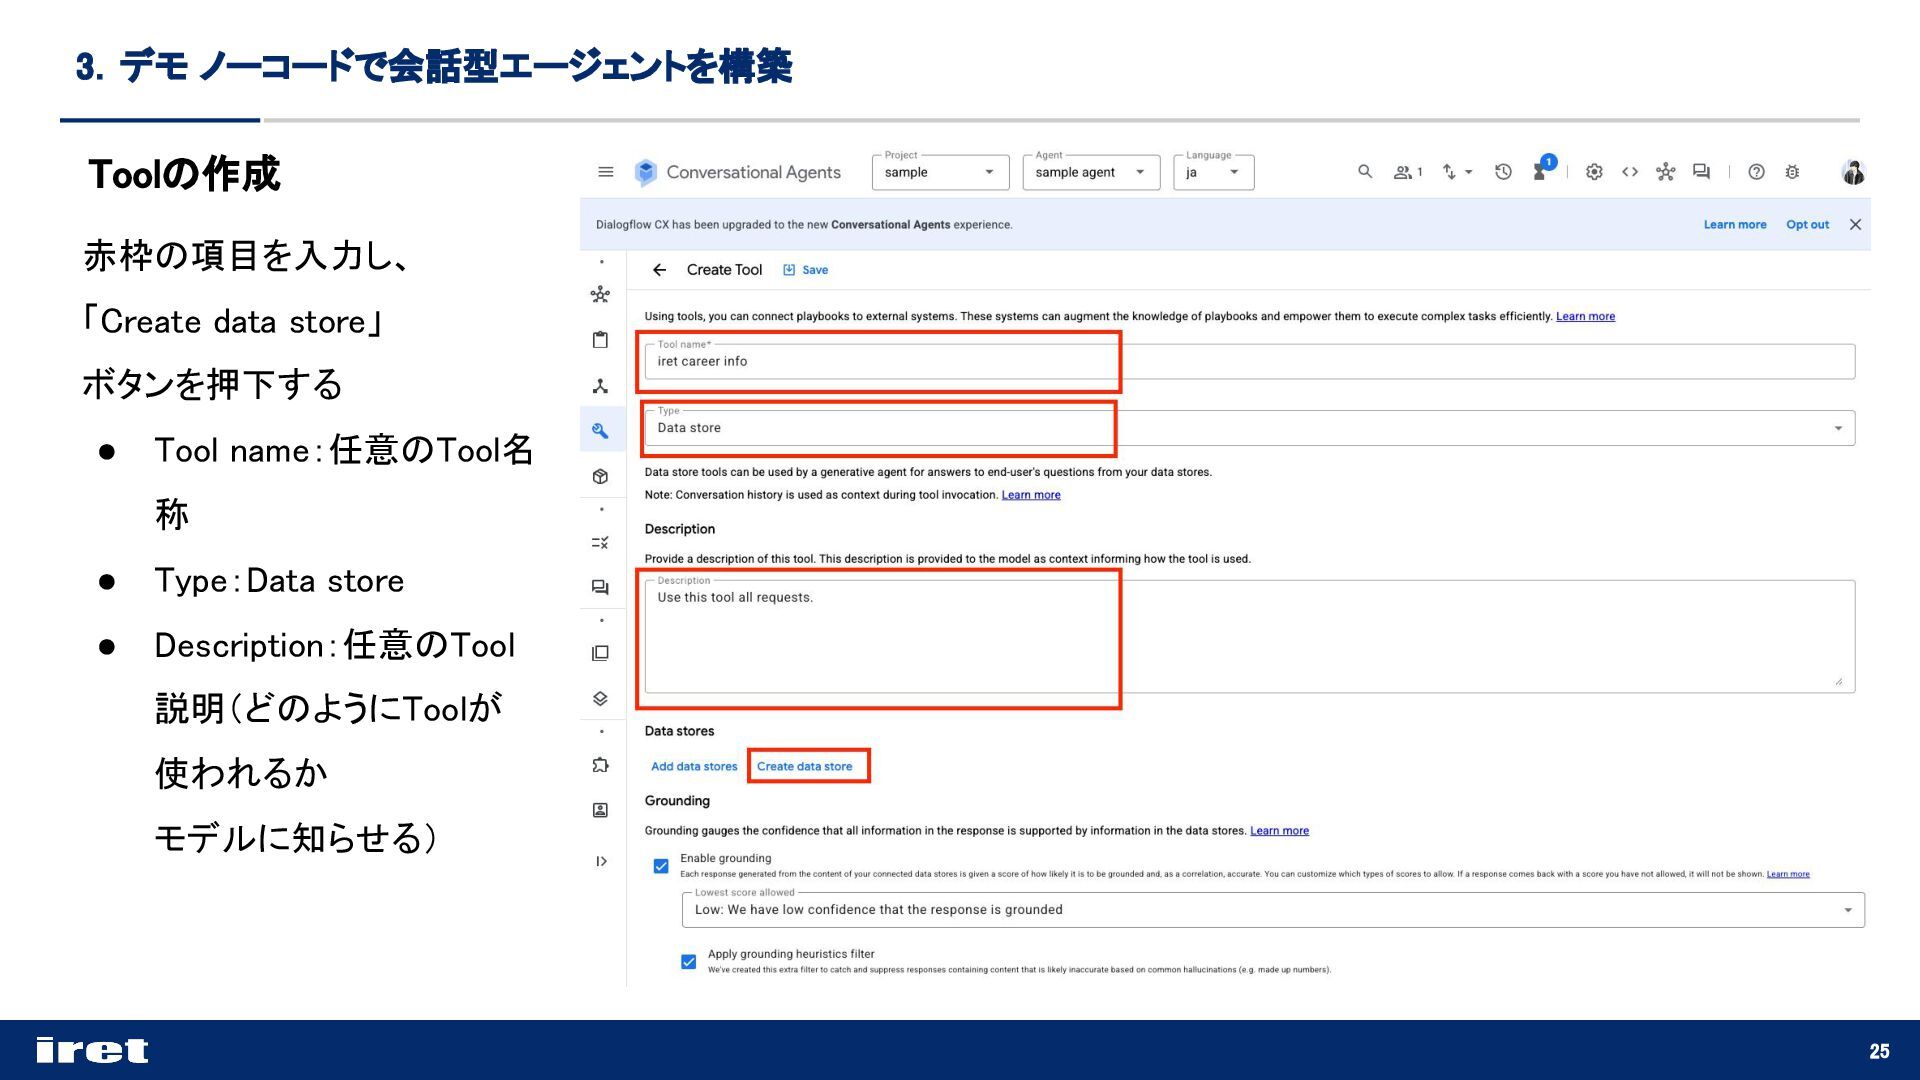Open the change history clock icon
1920x1080 pixels.
1503,172
